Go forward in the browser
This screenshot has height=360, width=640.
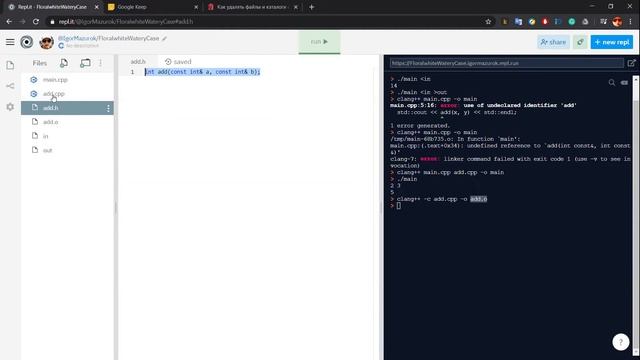tap(22, 22)
